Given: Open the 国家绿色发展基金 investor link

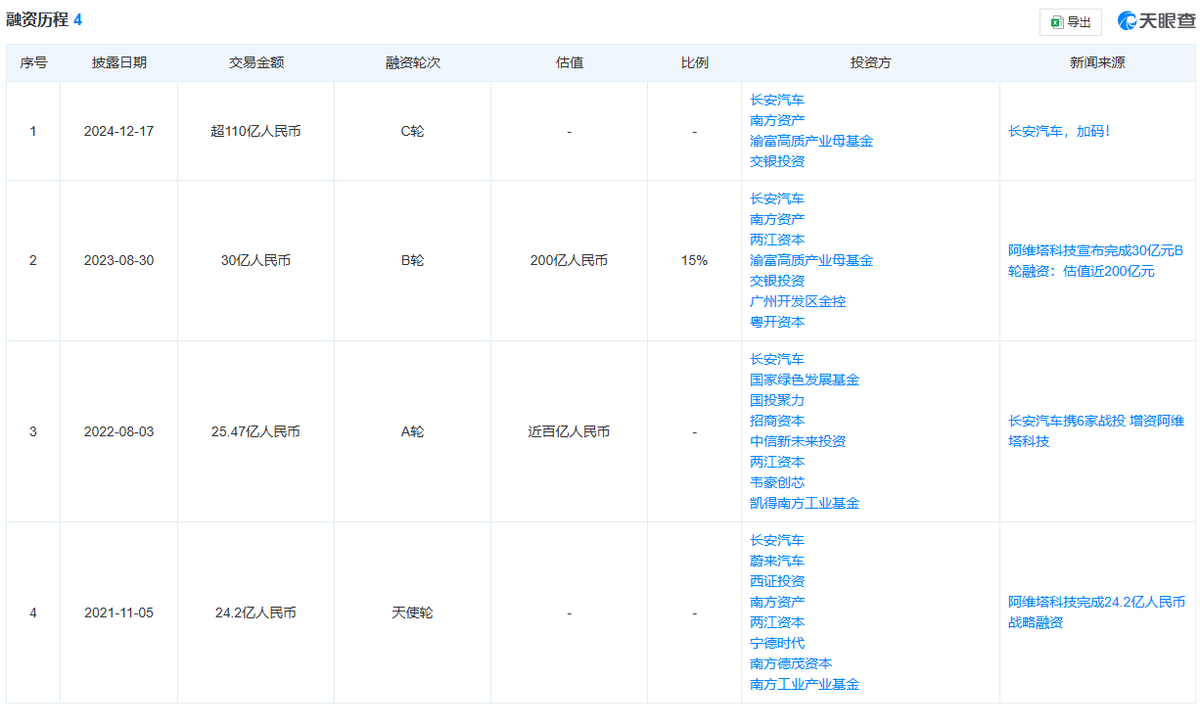Looking at the screenshot, I should coord(805,380).
